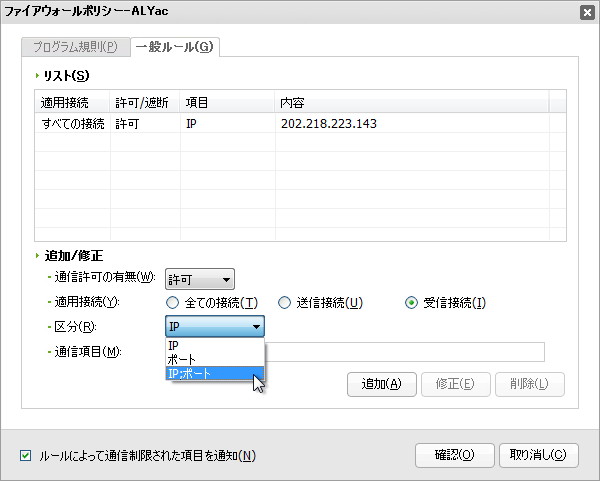The height and width of the screenshot is (481, 600).
Task: Confirm with the 確認(O) button
Action: pos(455,455)
